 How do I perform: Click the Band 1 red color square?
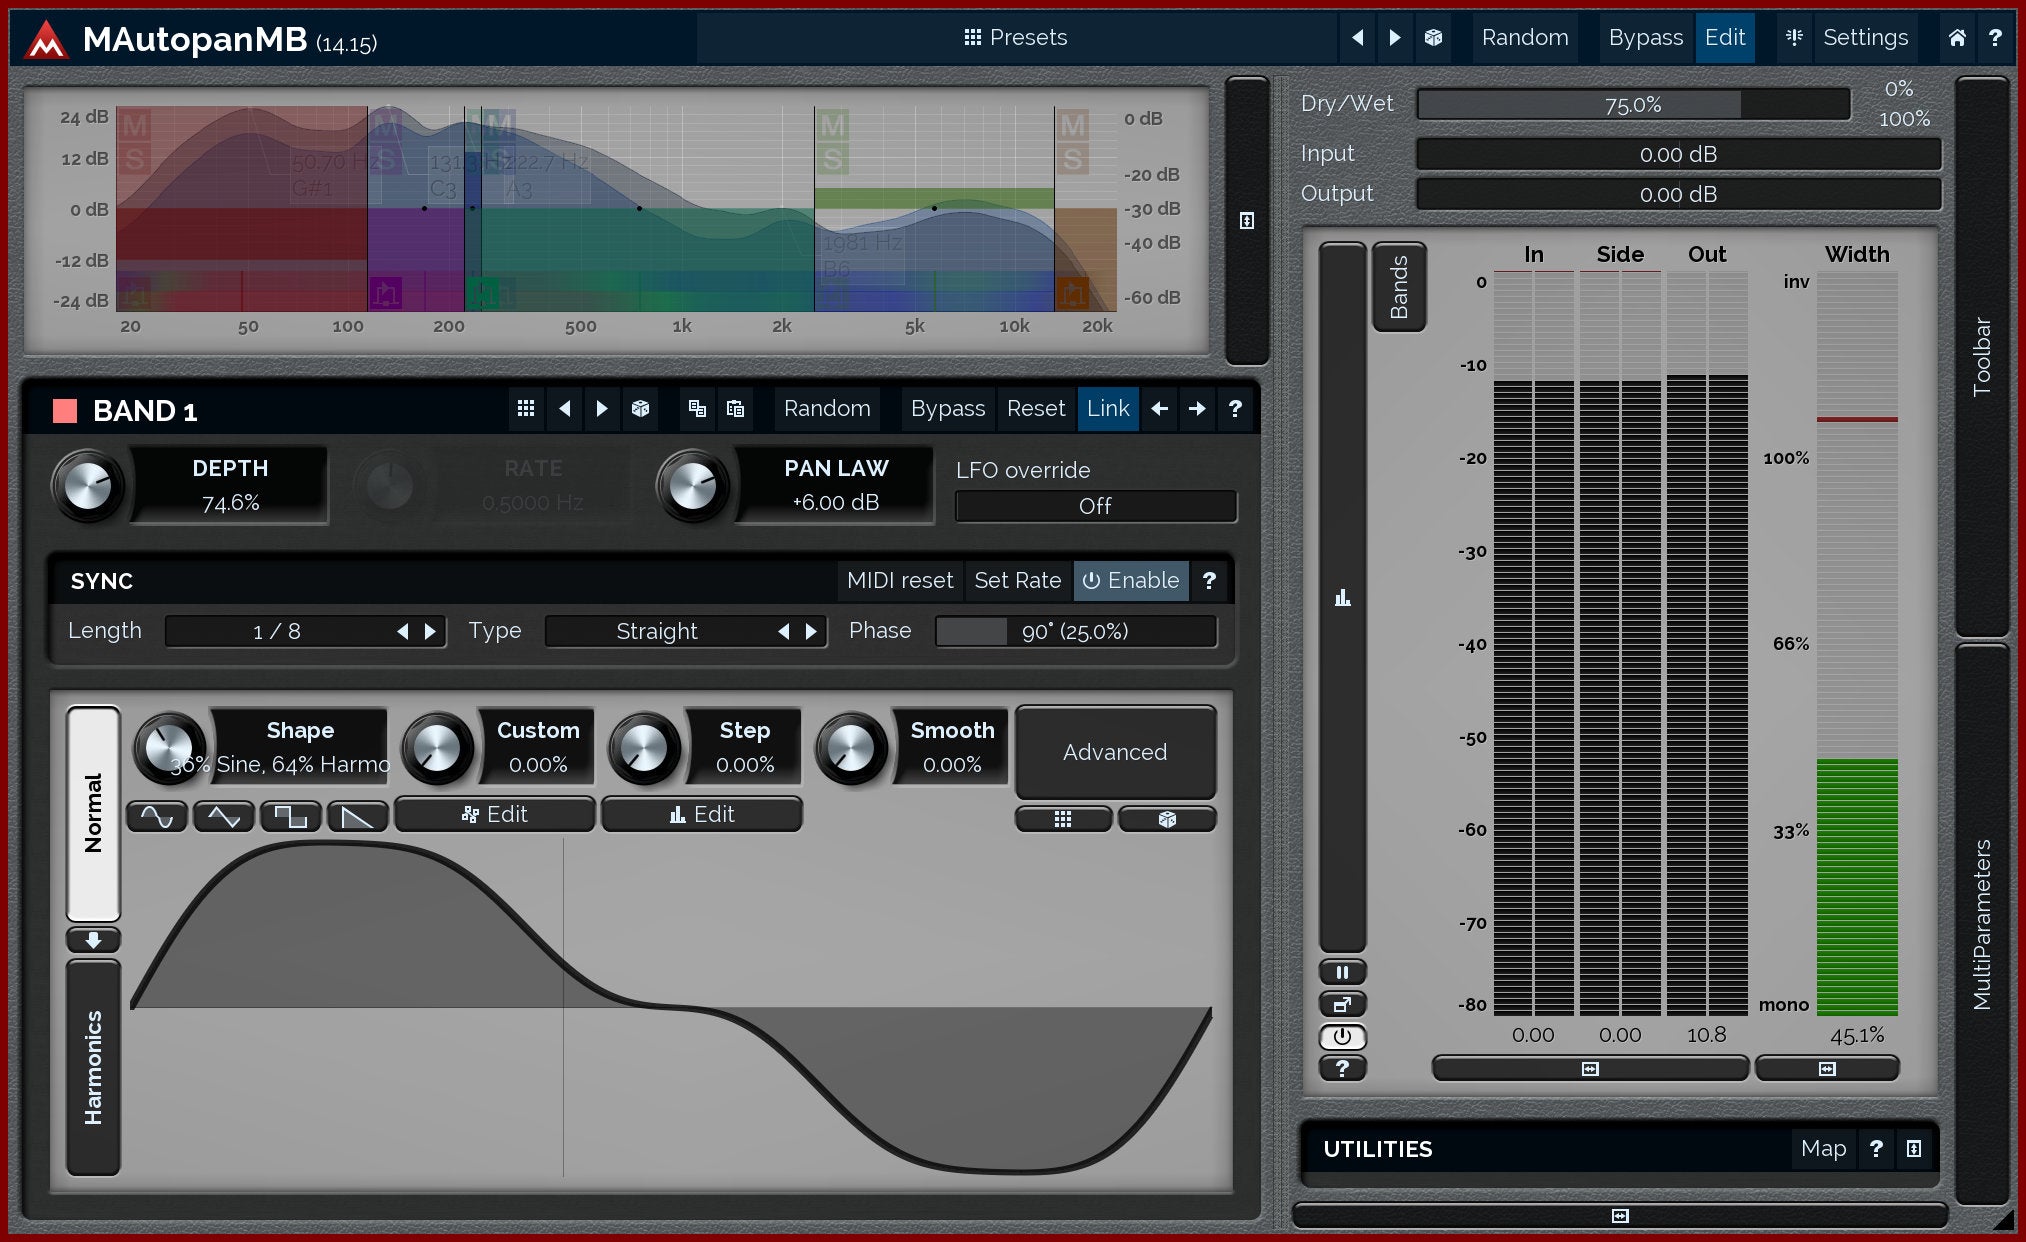point(65,410)
